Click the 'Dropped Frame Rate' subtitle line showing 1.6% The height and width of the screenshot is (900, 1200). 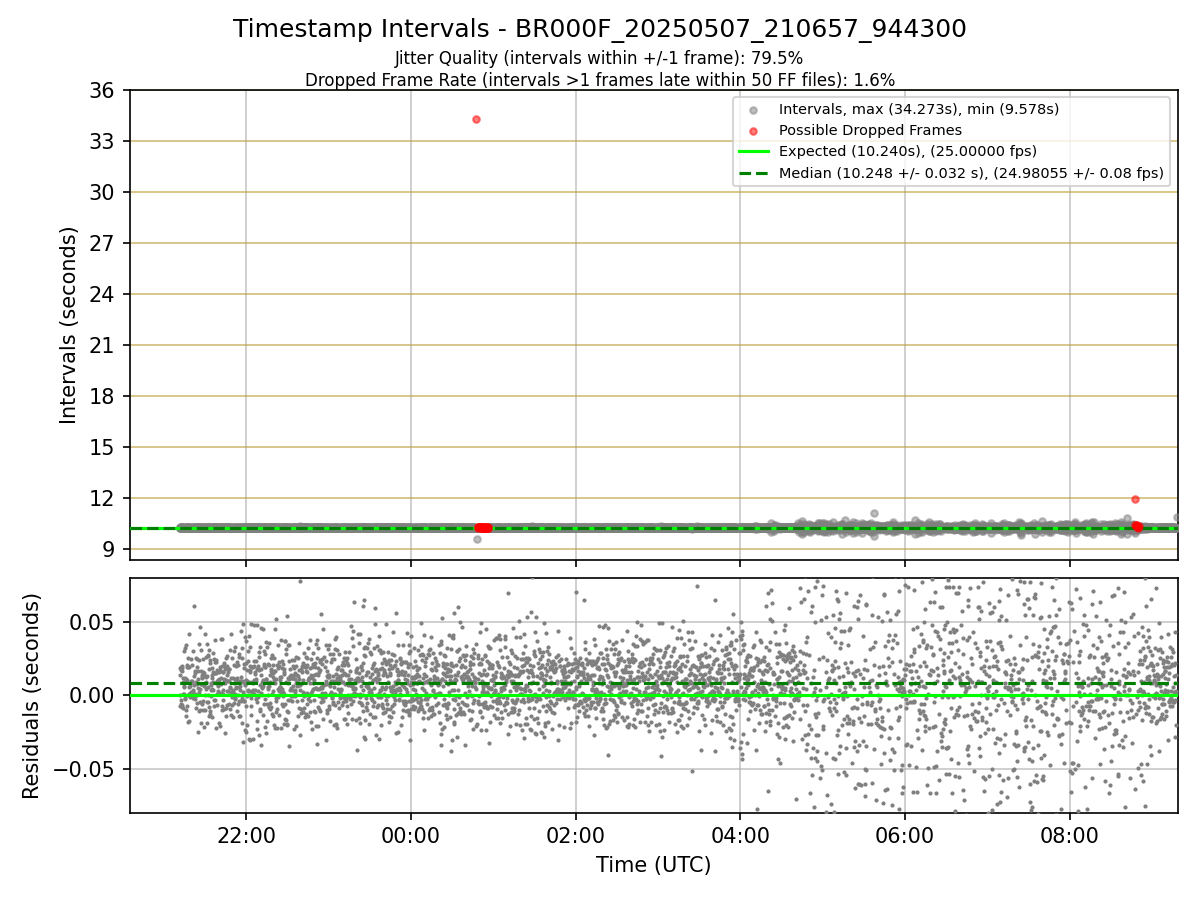(600, 79)
